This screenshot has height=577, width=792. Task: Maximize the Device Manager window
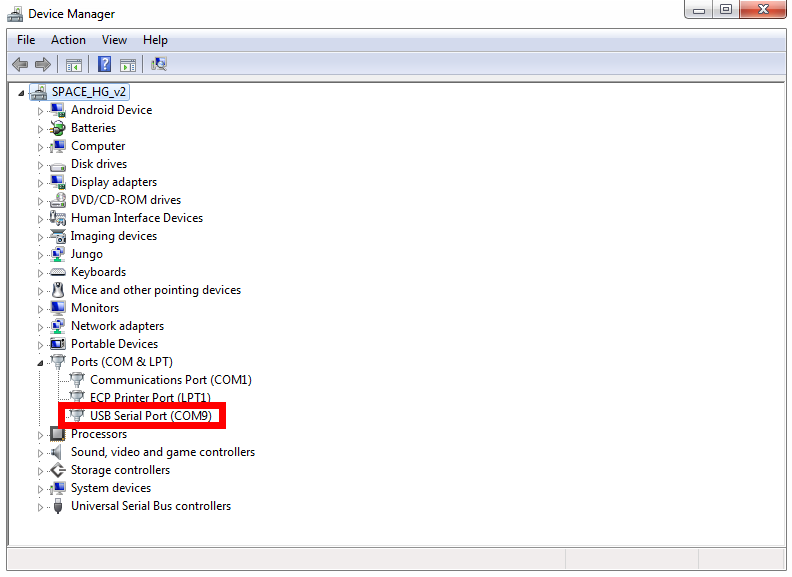(x=726, y=10)
